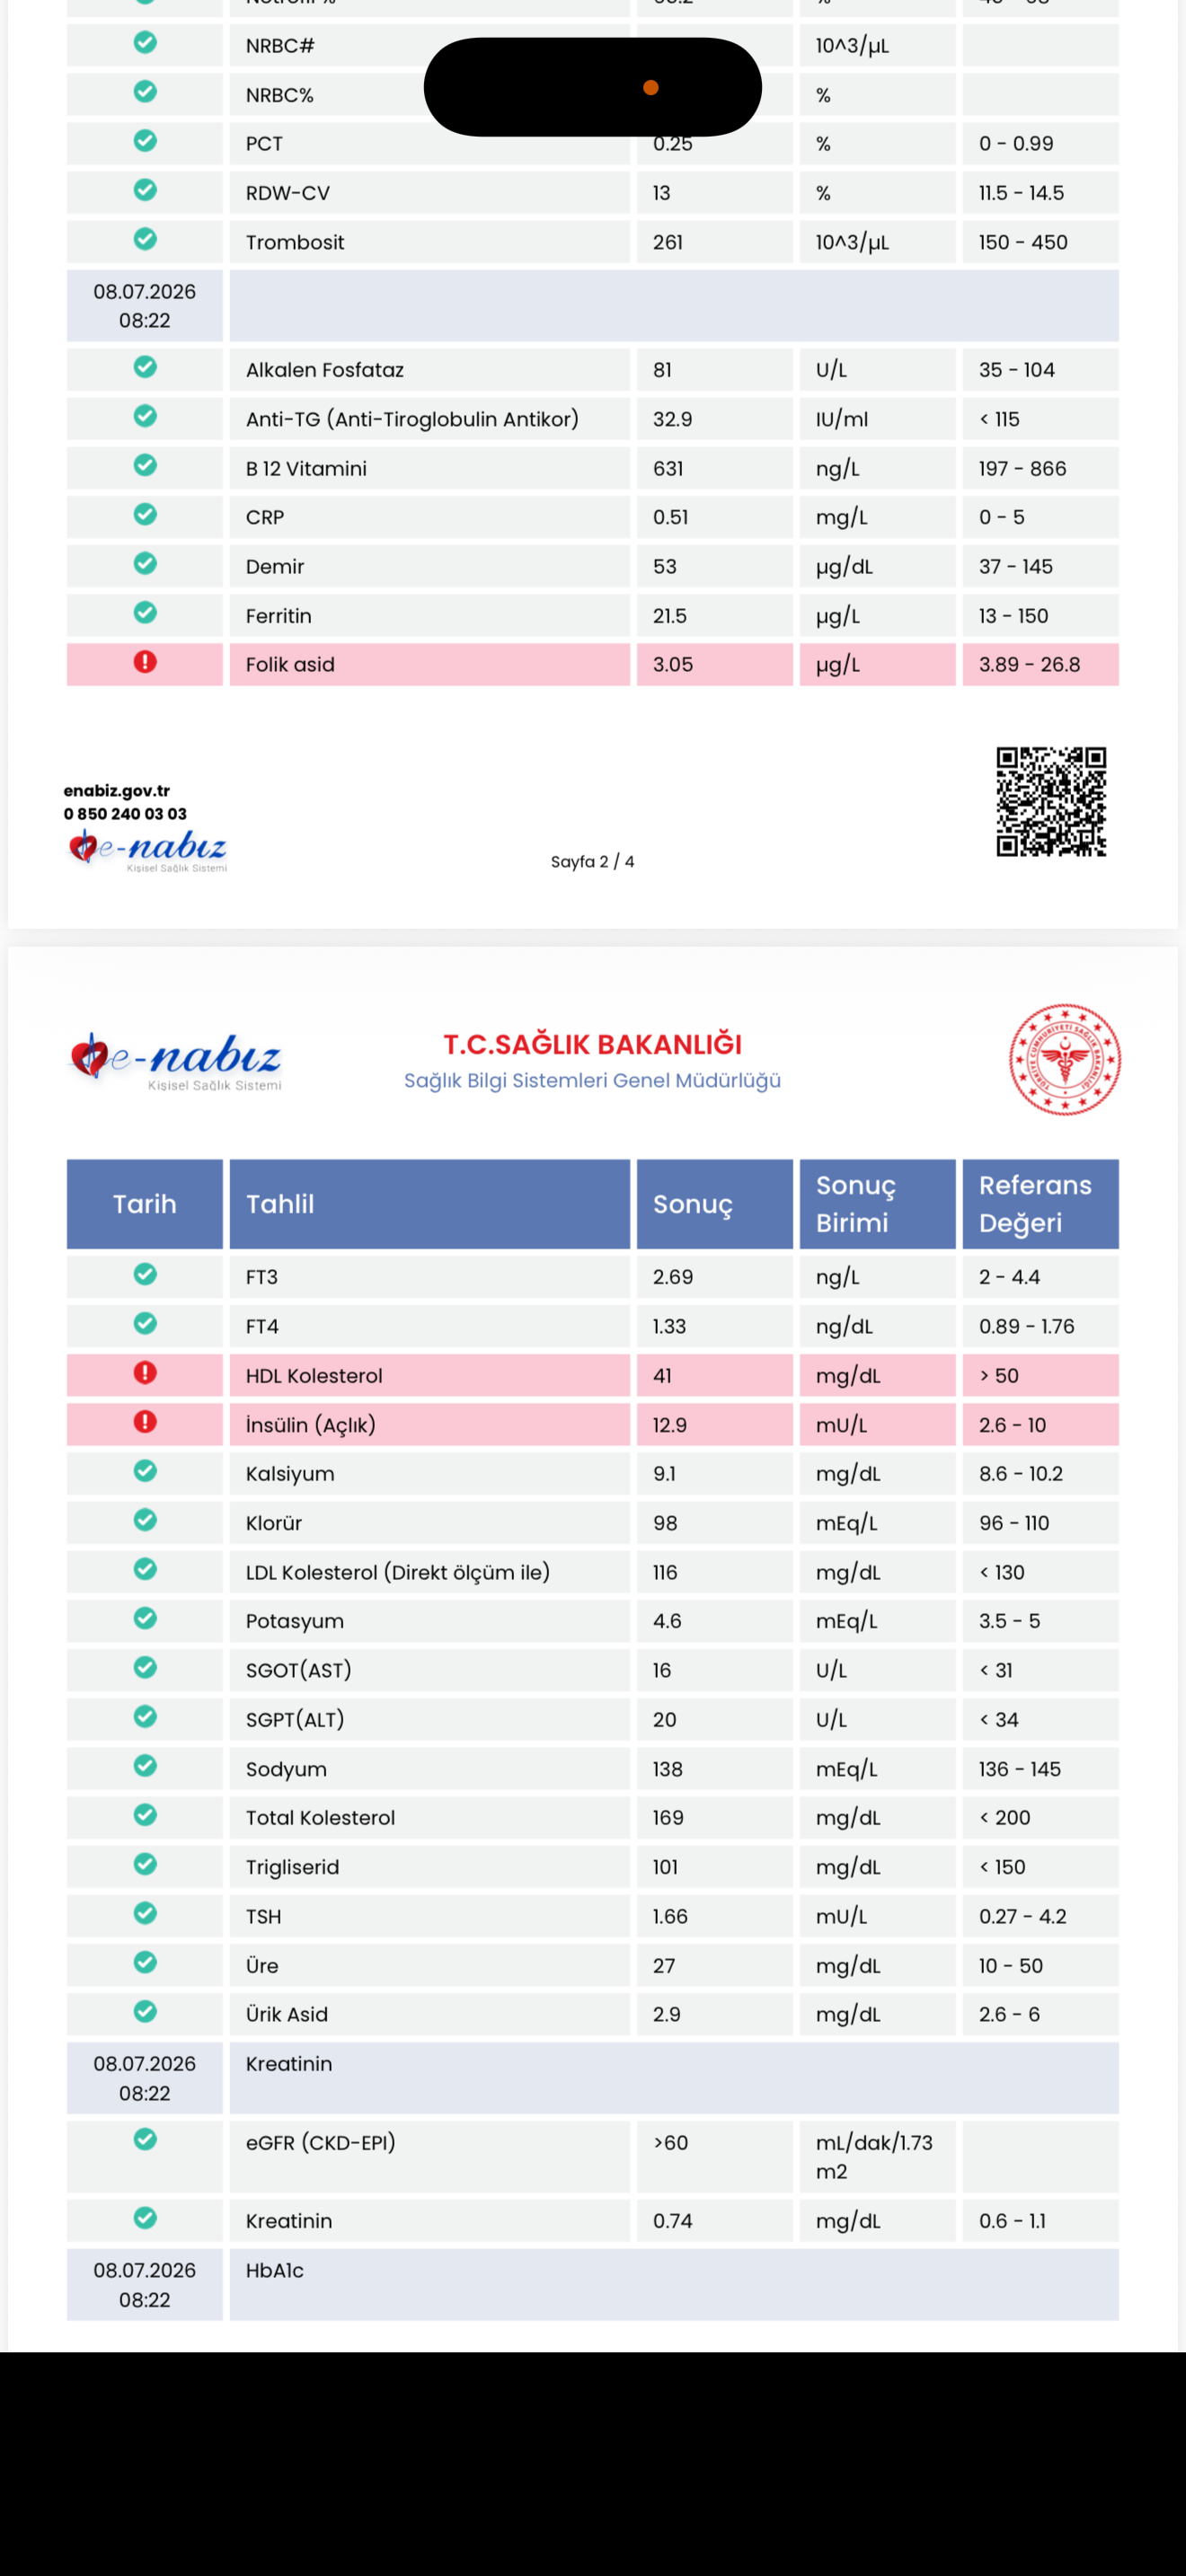Click Sağlık Bilgi Sistemleri Genel Müdürlüğü subtitle
Screen dimensions: 1186x2576
click(593, 1081)
